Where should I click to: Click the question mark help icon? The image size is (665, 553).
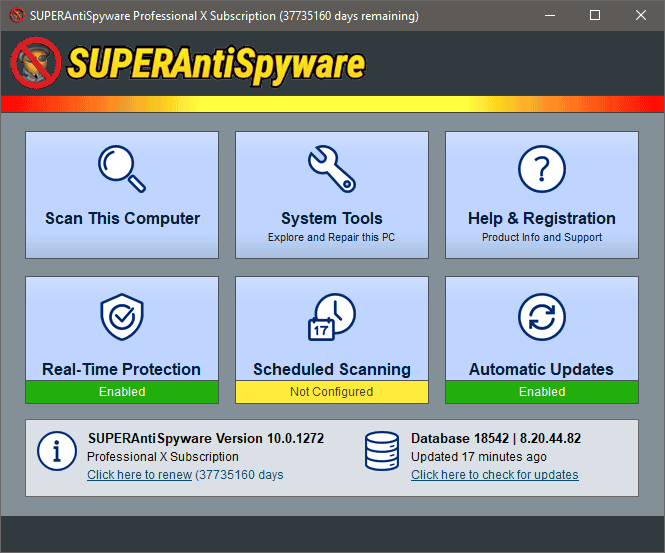[542, 169]
